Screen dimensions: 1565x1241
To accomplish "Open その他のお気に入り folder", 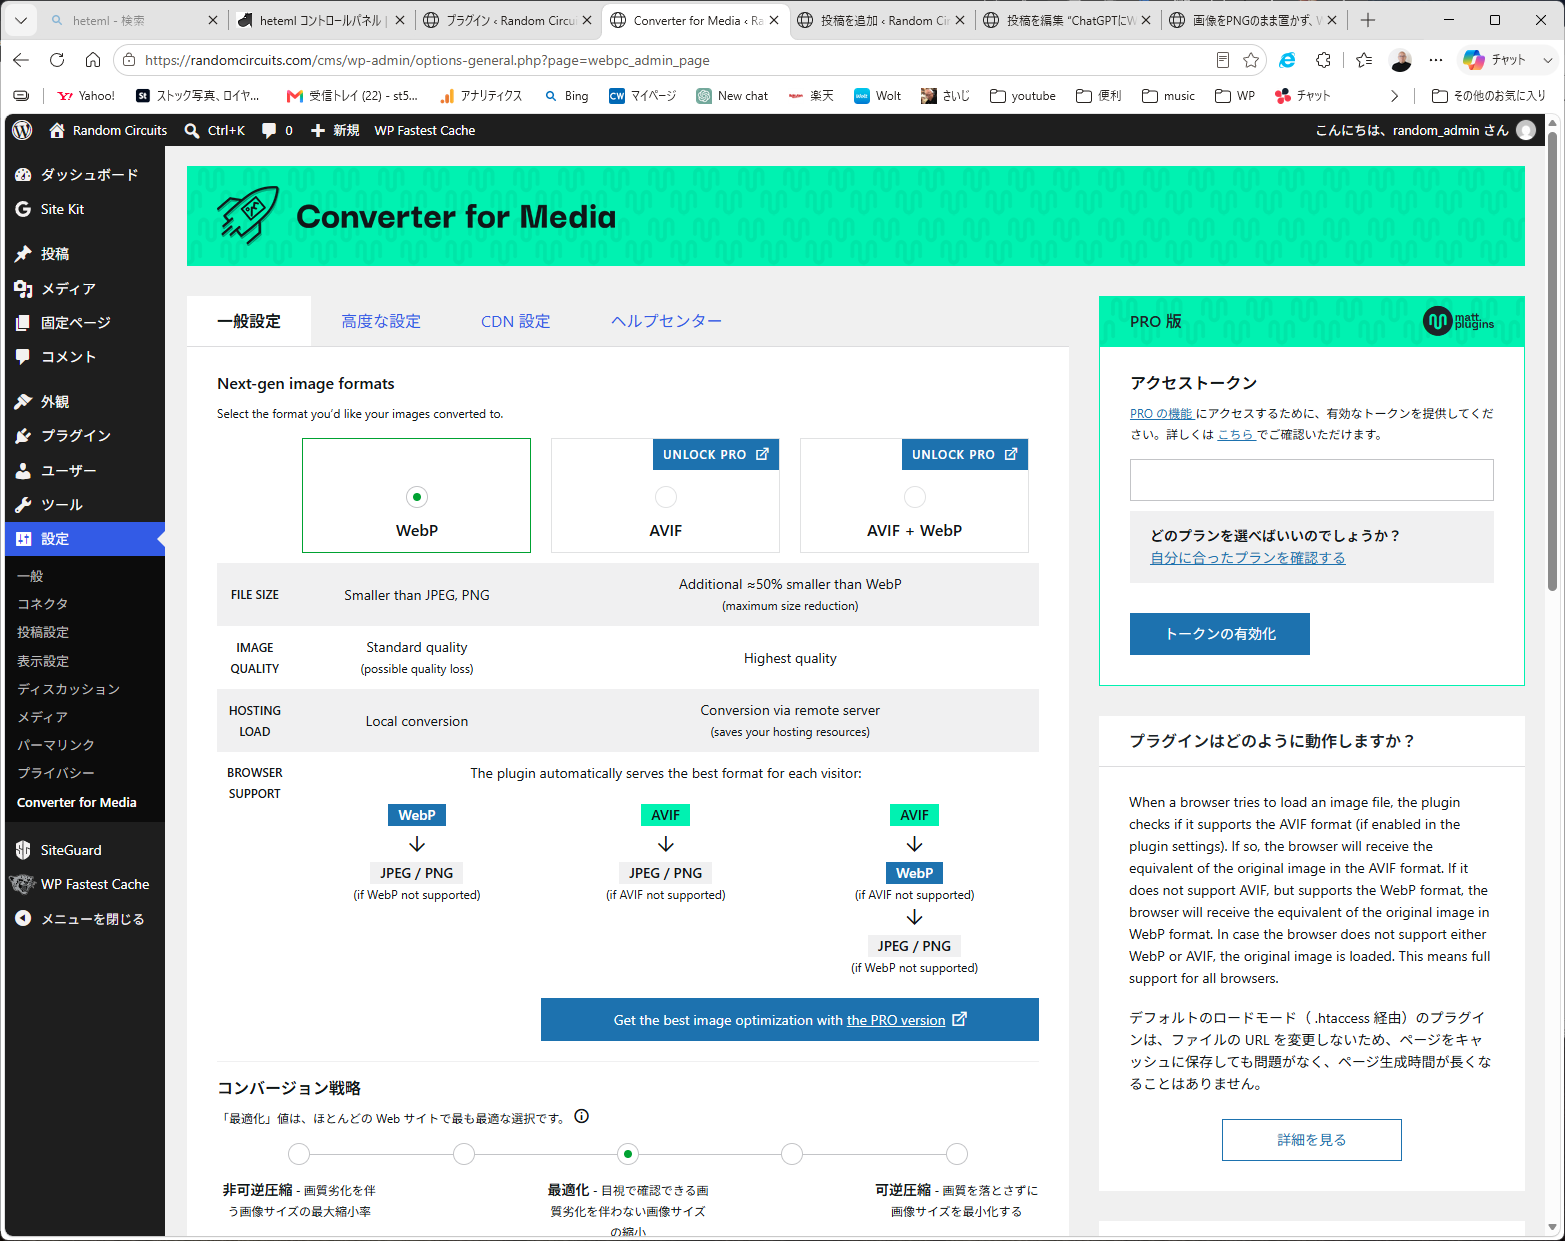I will click(1489, 96).
